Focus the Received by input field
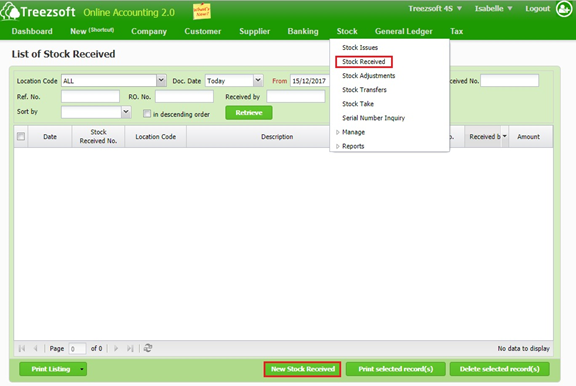 point(296,97)
